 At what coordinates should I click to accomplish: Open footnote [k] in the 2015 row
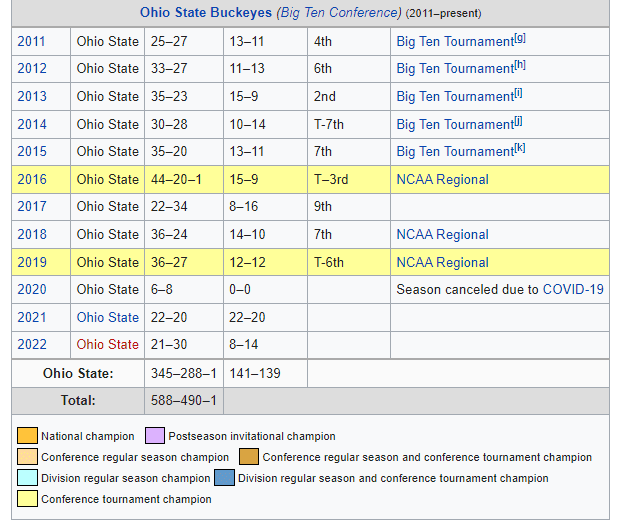point(520,148)
